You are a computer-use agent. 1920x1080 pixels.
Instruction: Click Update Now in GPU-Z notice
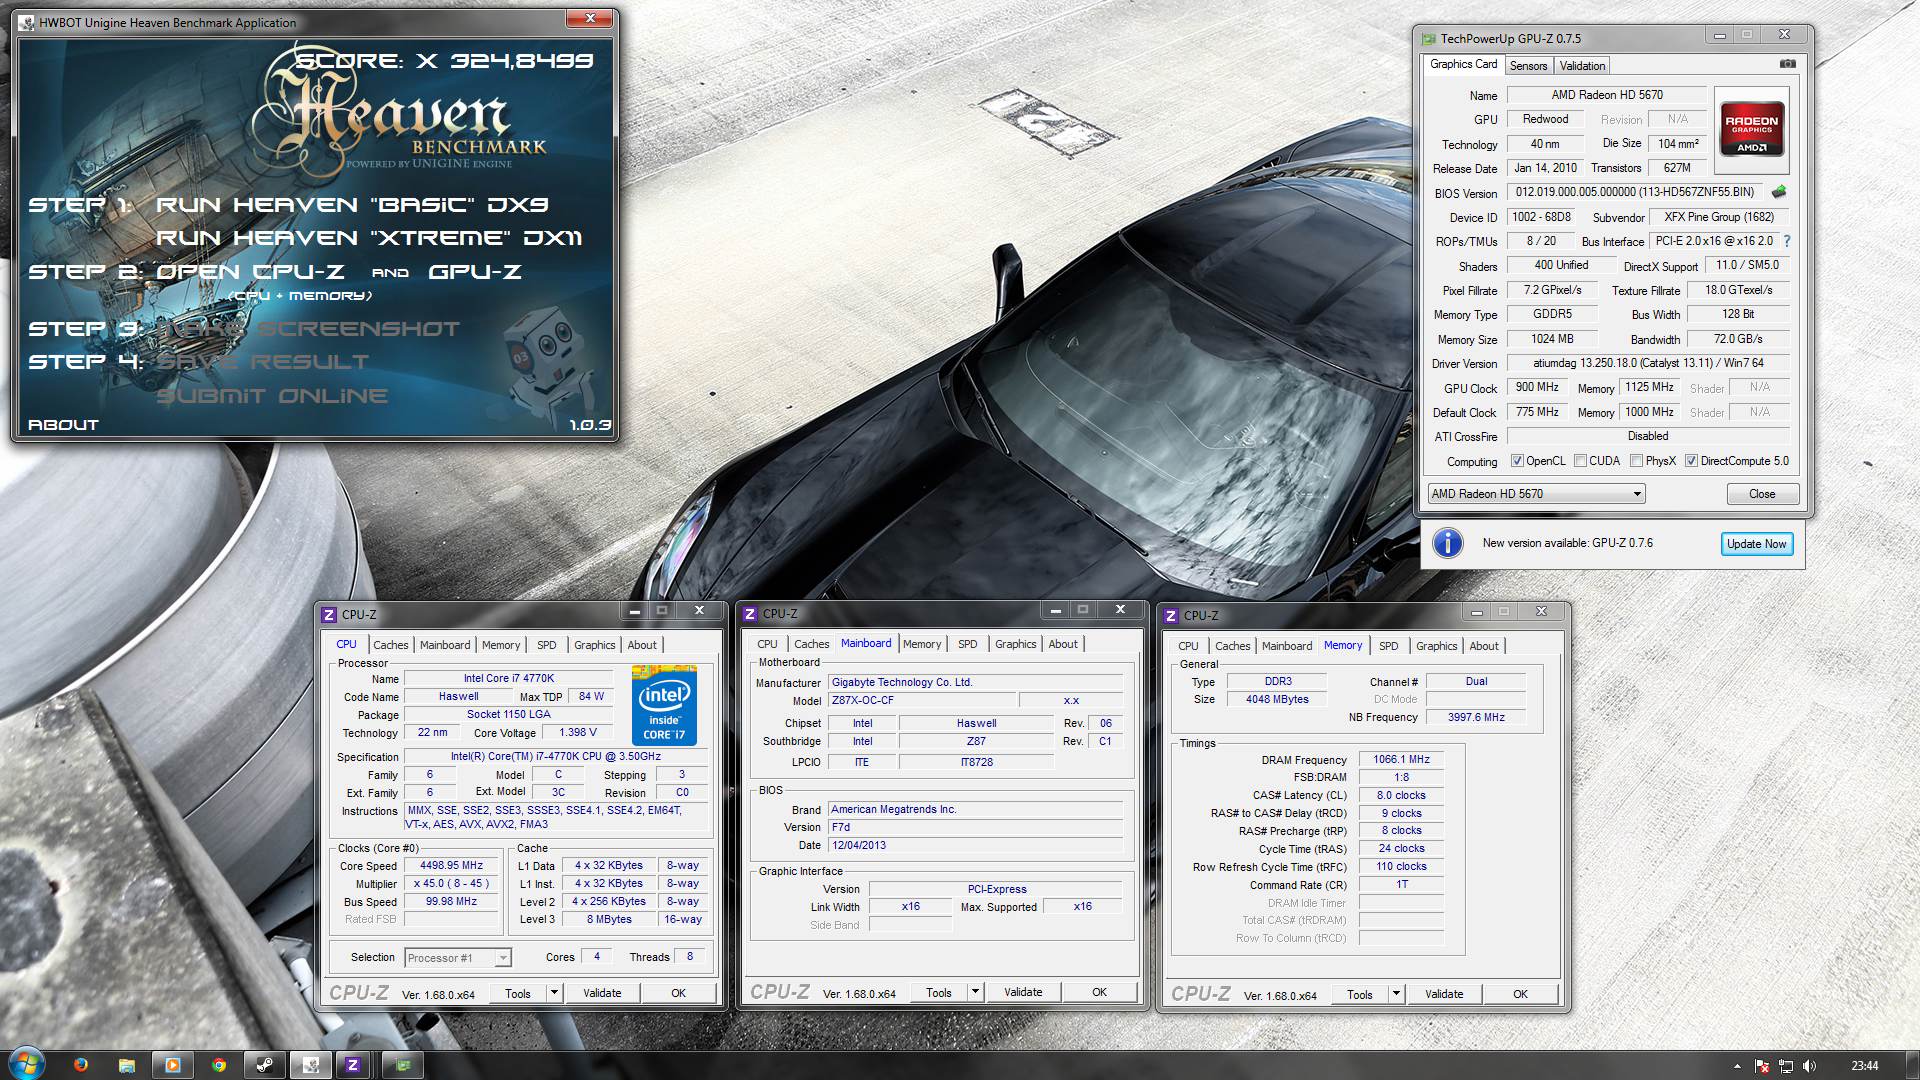coord(1756,544)
